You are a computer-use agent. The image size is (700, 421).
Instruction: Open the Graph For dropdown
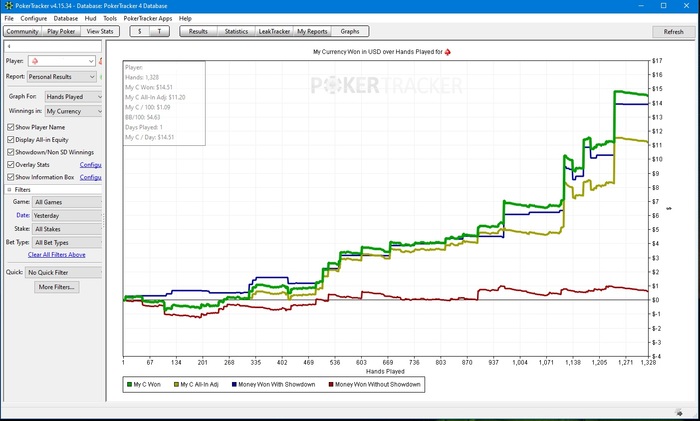[x=74, y=96]
